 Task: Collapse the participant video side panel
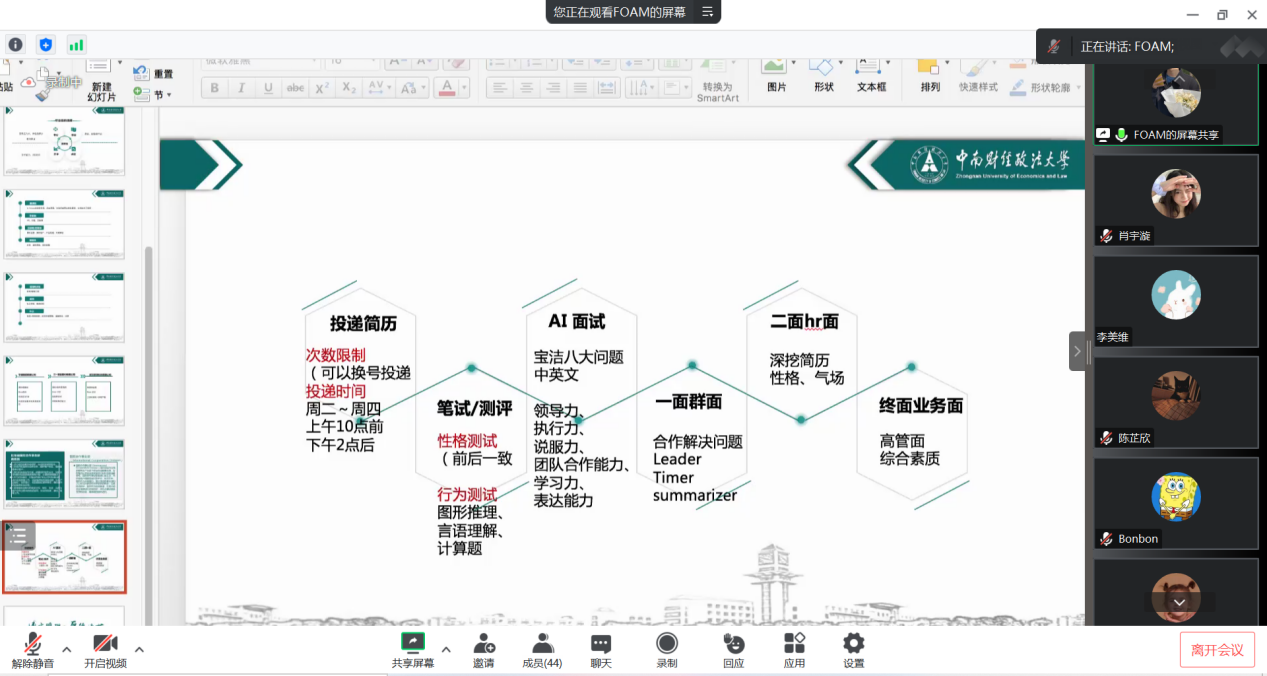pos(1077,351)
